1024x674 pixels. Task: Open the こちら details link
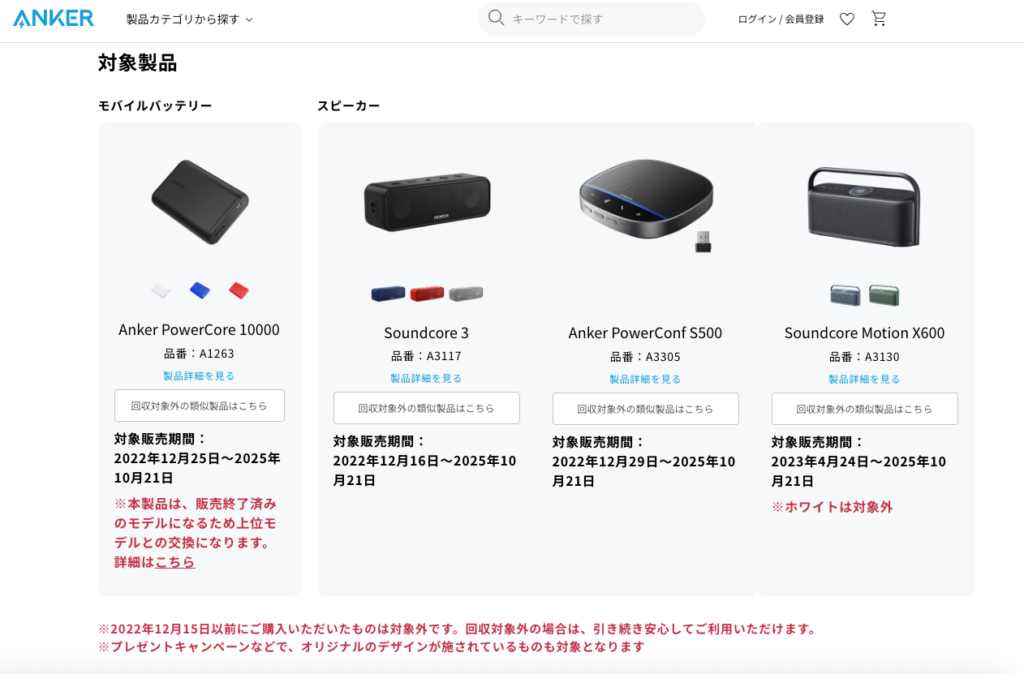pos(175,562)
